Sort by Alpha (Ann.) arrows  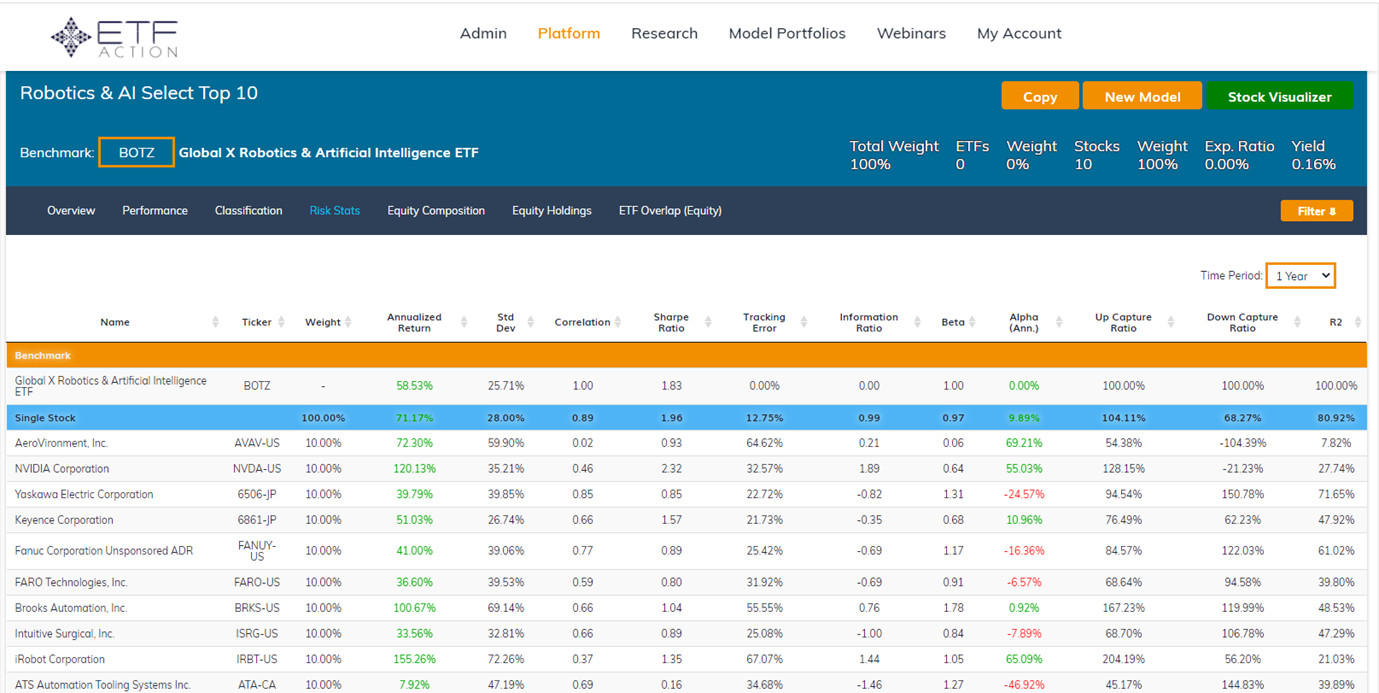tap(1060, 322)
